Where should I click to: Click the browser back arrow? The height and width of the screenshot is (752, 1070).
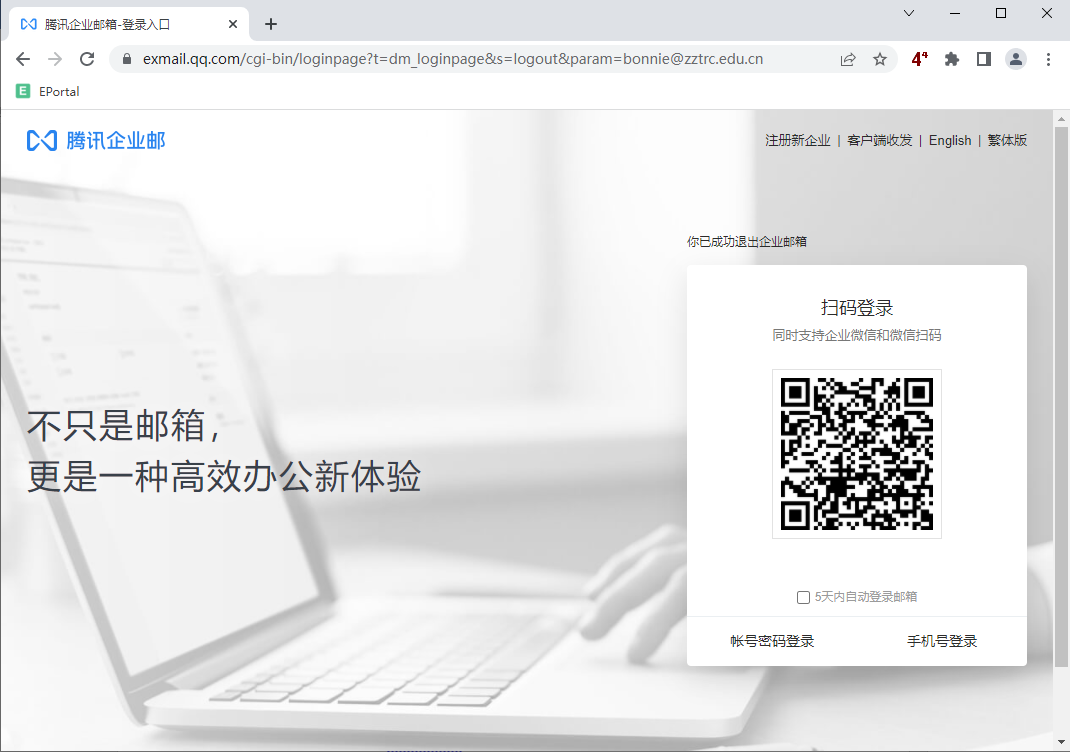click(x=23, y=59)
